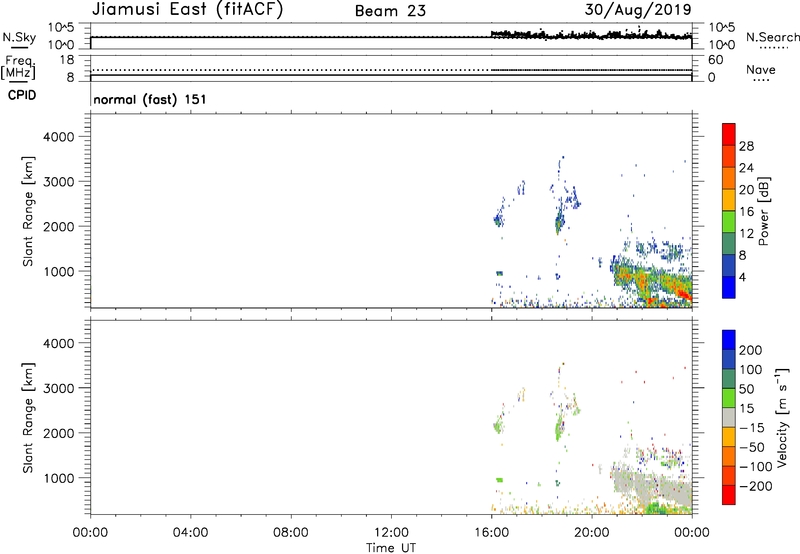The image size is (800, 554).
Task: Click the '4000' tick on power panel
Action: click(58, 137)
